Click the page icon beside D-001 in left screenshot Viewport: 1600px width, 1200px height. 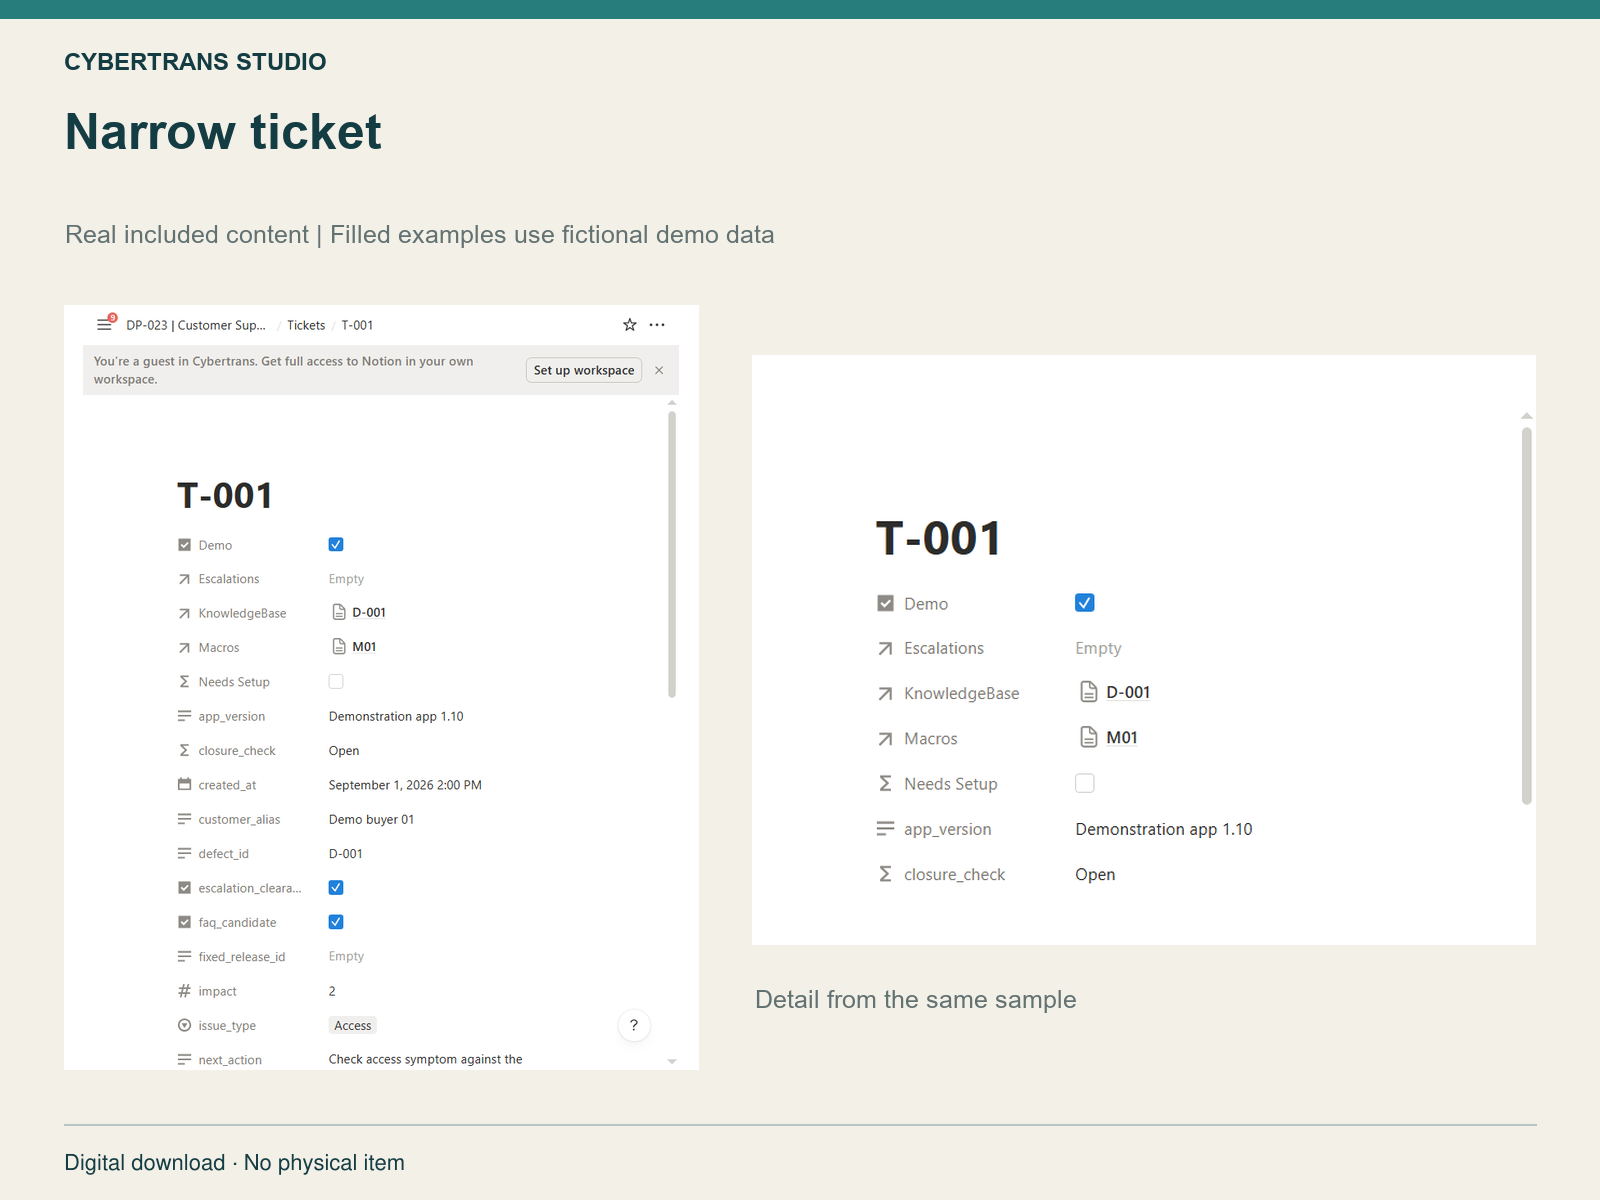(x=339, y=612)
